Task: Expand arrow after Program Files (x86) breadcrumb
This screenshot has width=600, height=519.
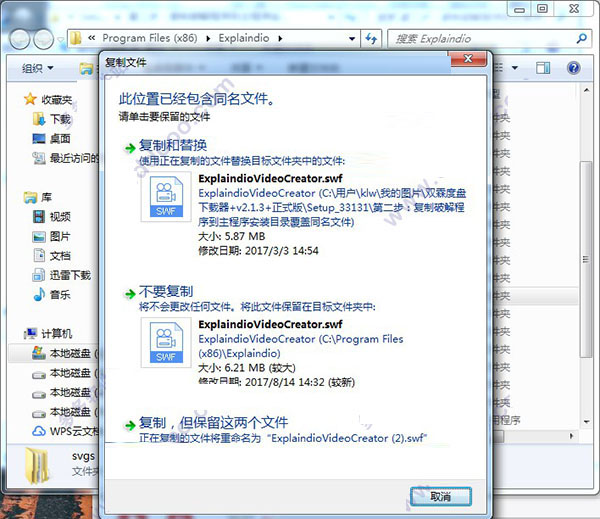Action: 208,39
